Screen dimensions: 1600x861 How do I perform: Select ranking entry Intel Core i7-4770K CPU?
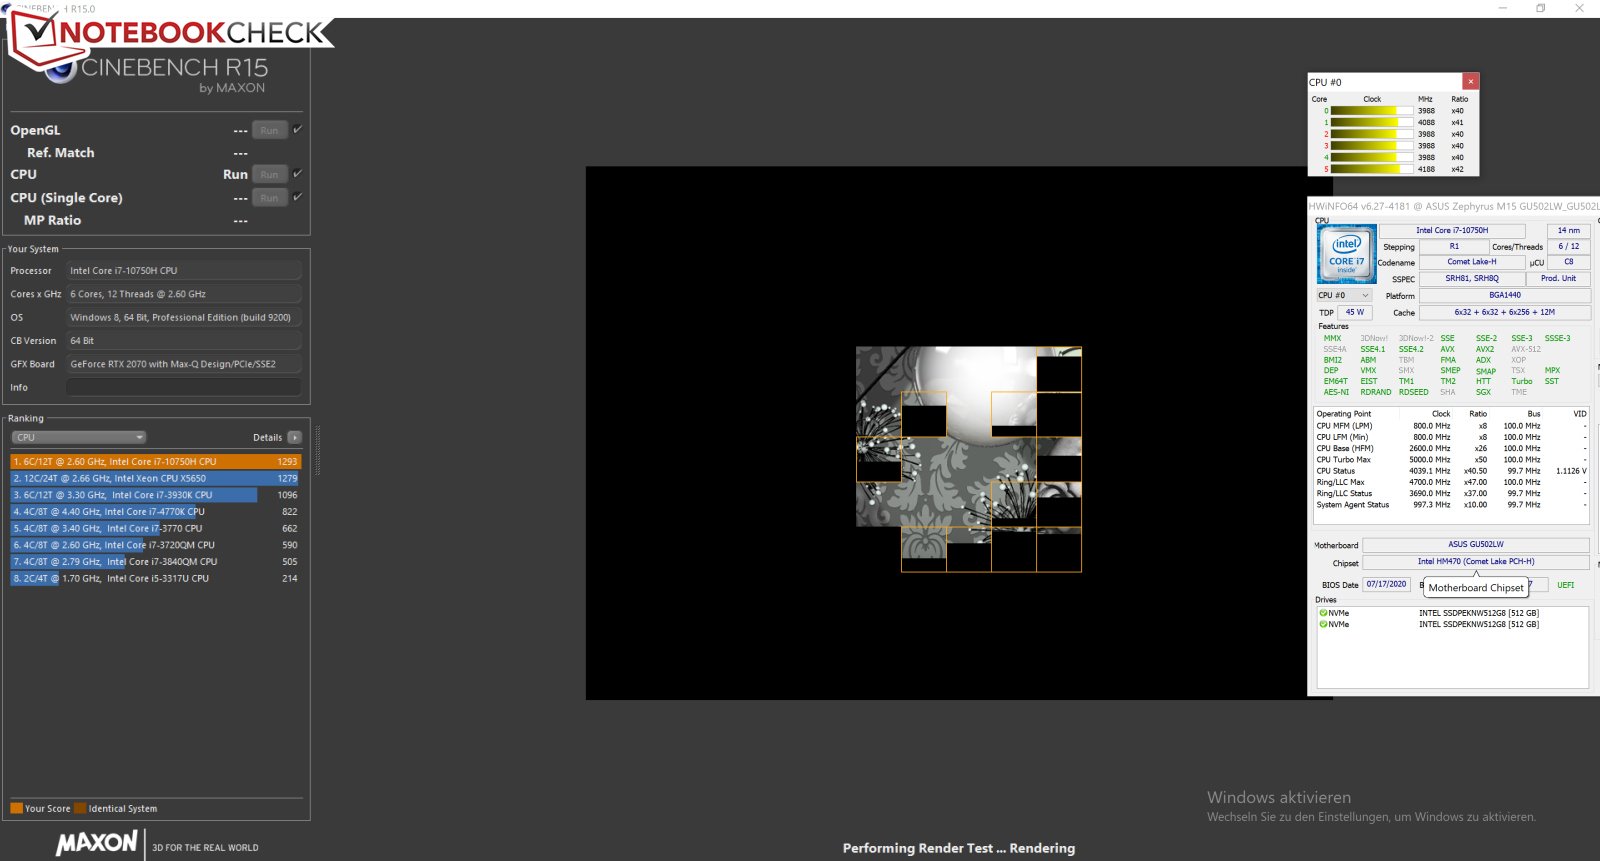coord(155,512)
